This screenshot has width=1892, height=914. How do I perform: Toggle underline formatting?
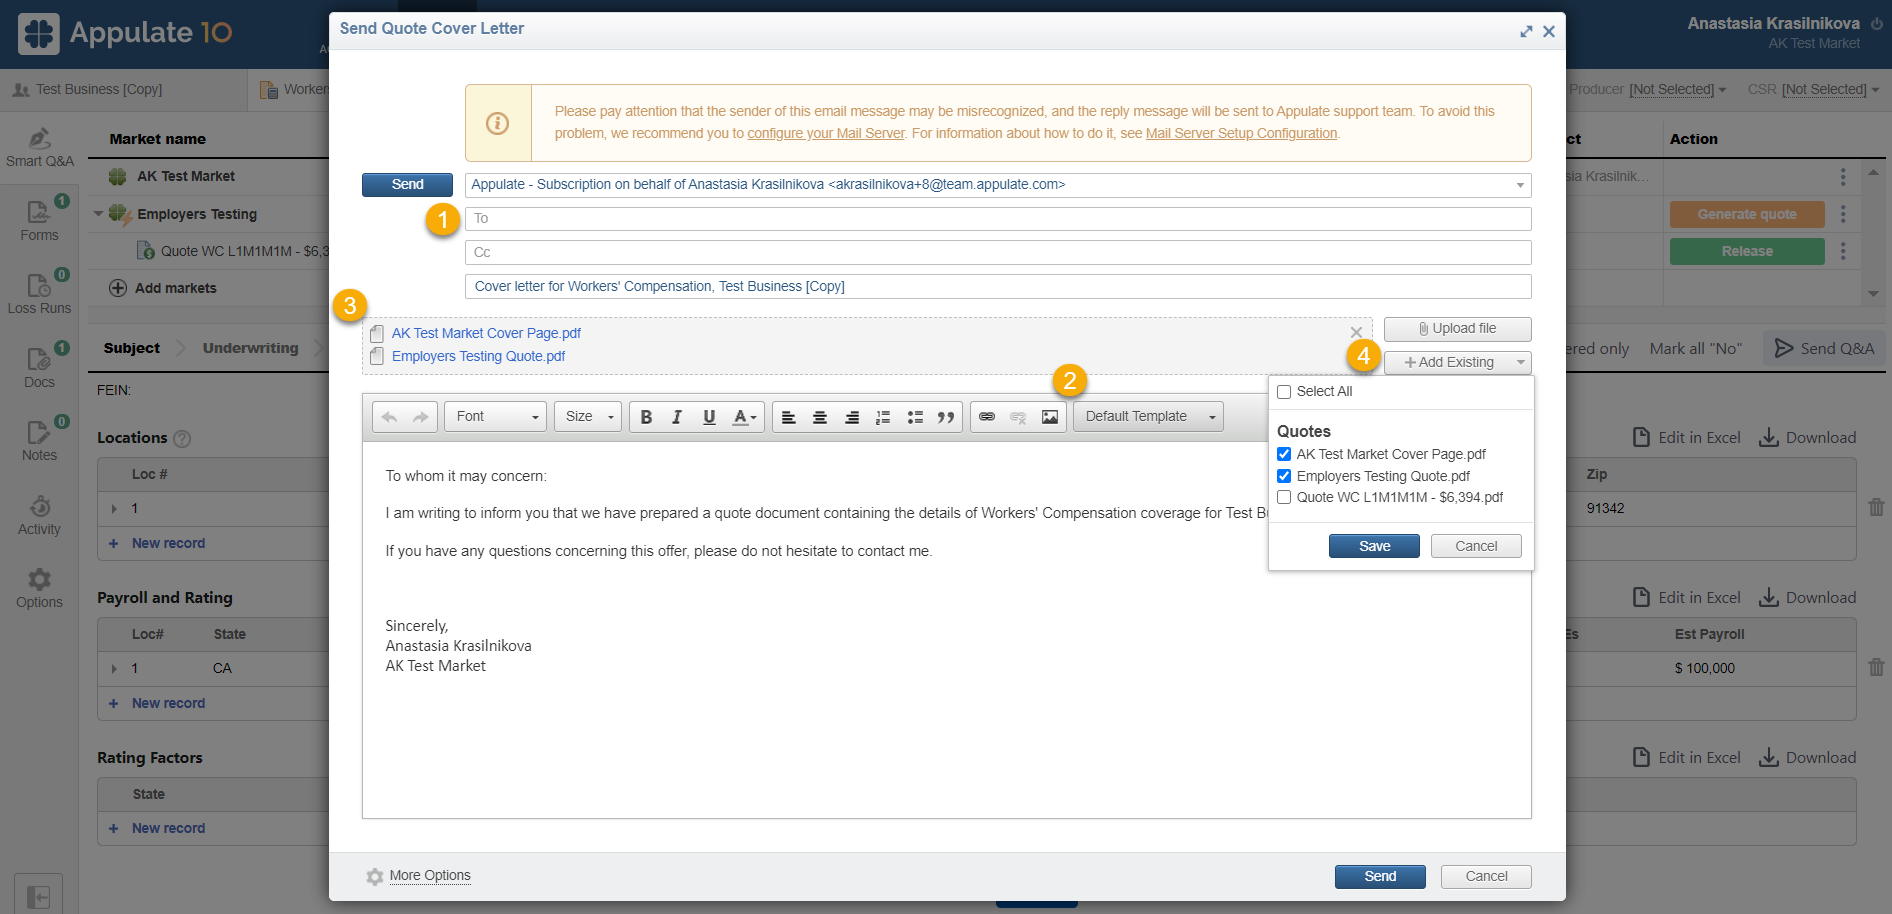coord(709,417)
